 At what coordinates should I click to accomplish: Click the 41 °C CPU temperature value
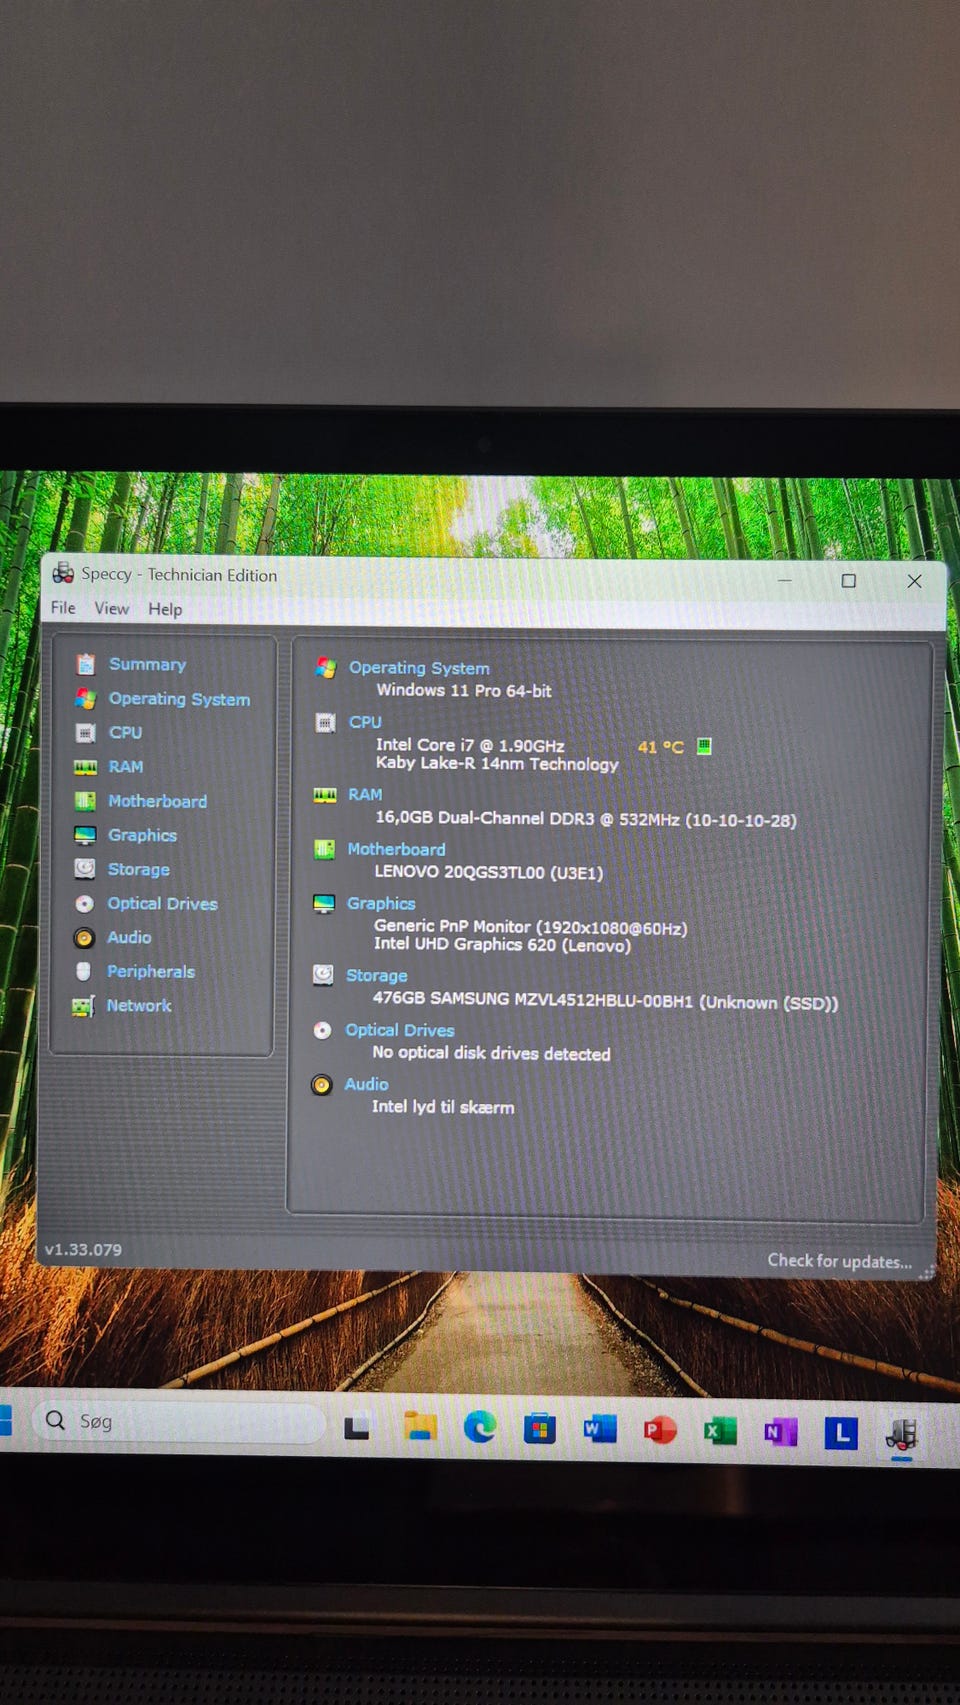click(x=660, y=747)
